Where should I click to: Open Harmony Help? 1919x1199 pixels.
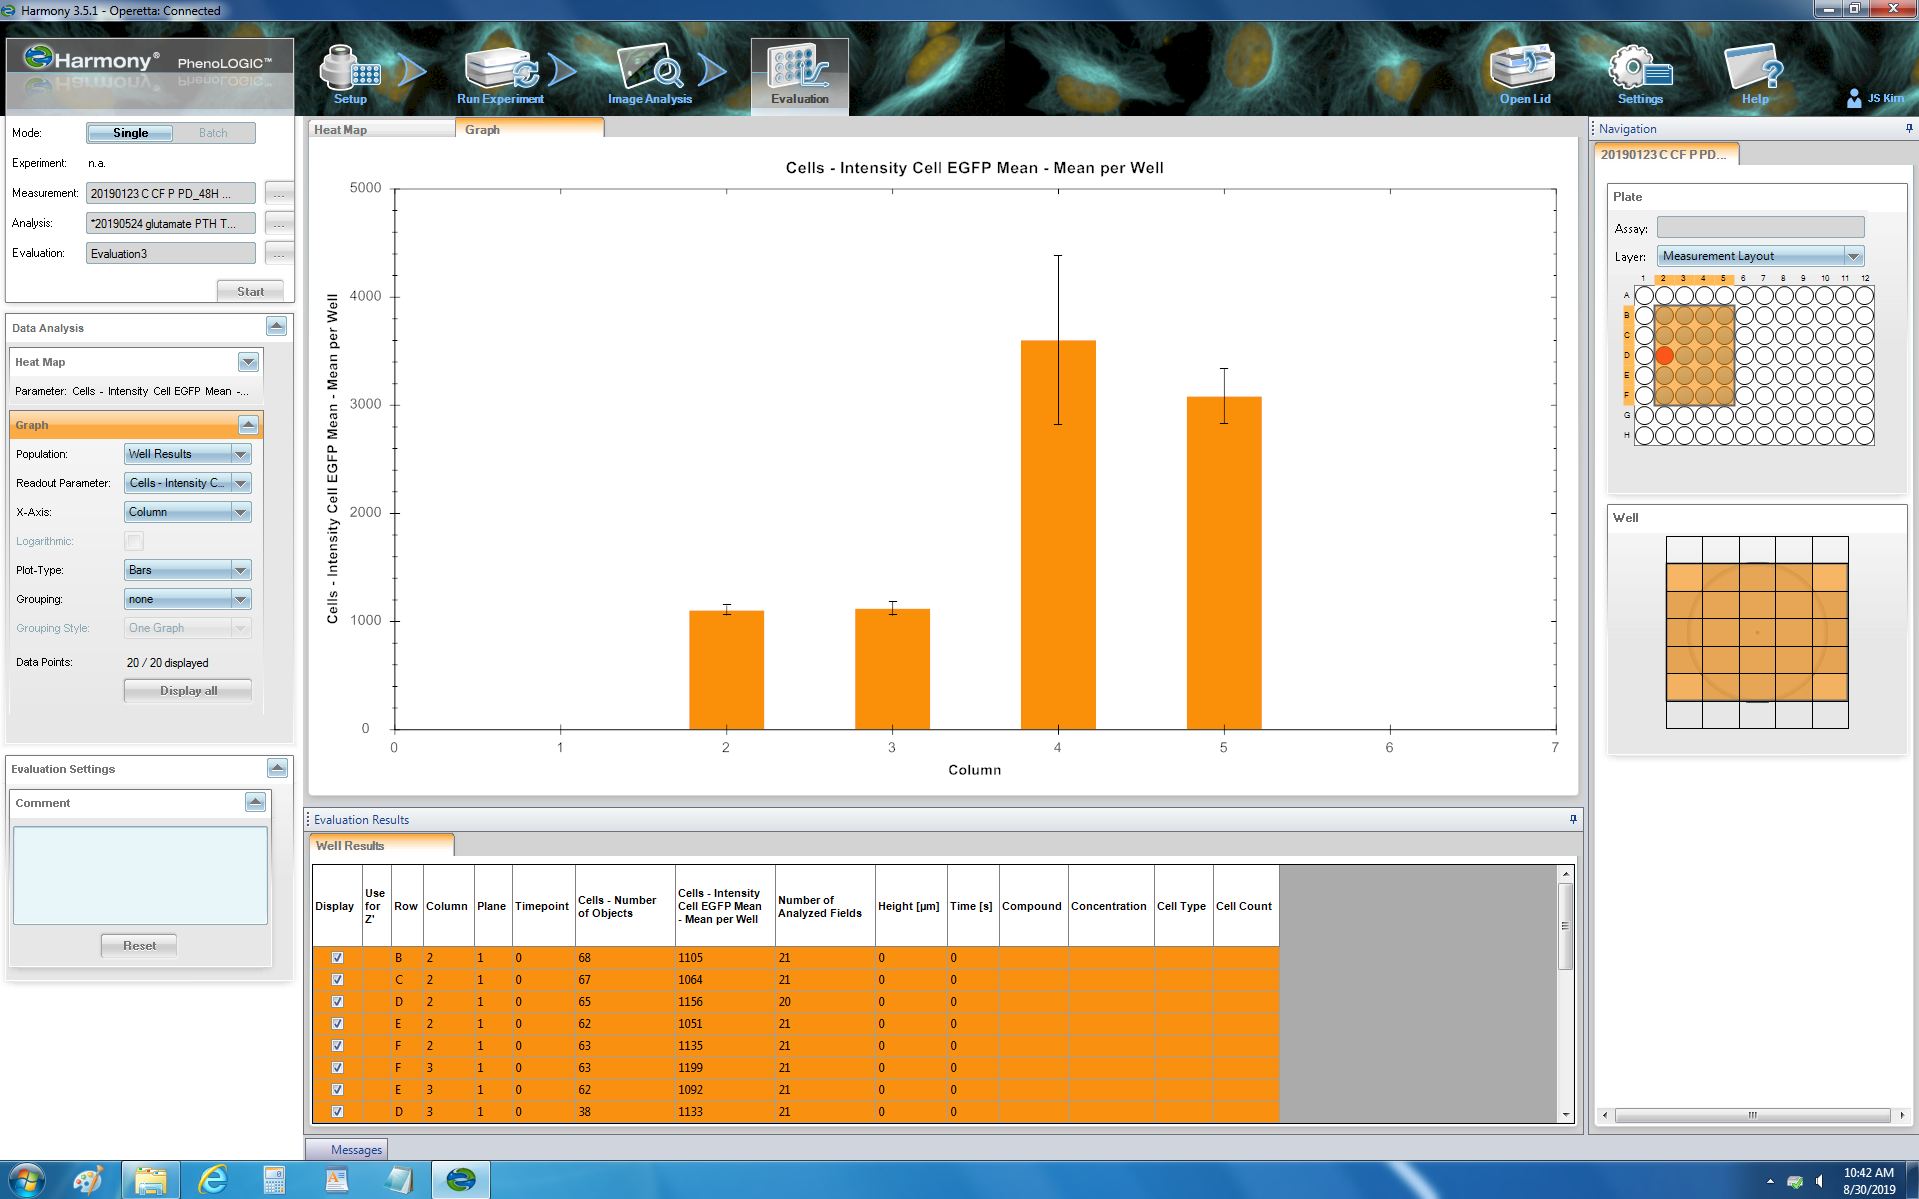pyautogui.click(x=1755, y=75)
